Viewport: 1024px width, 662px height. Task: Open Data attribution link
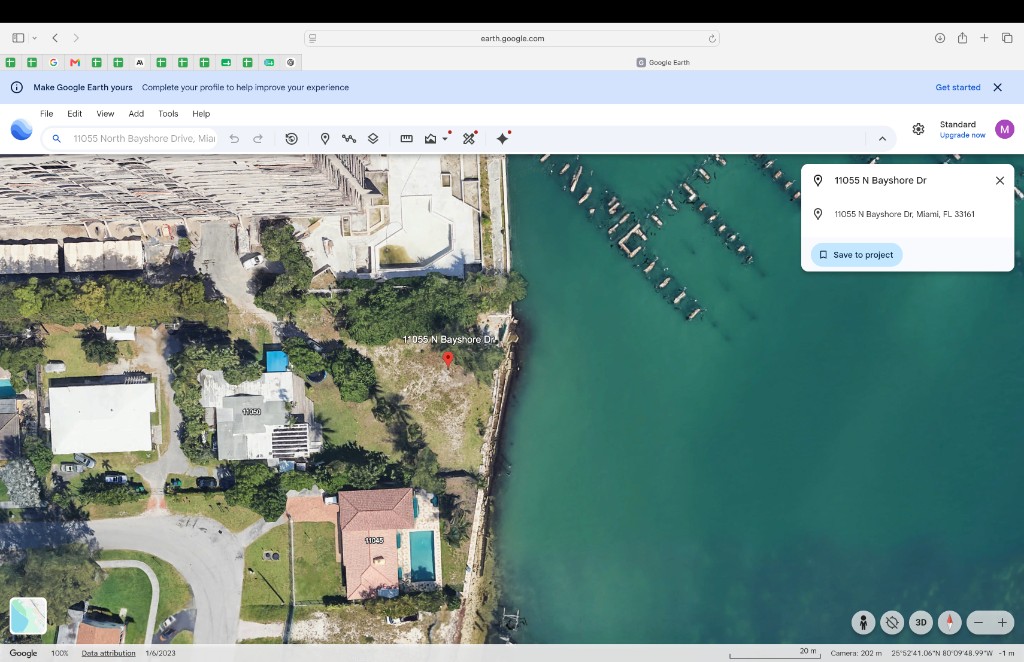[108, 653]
